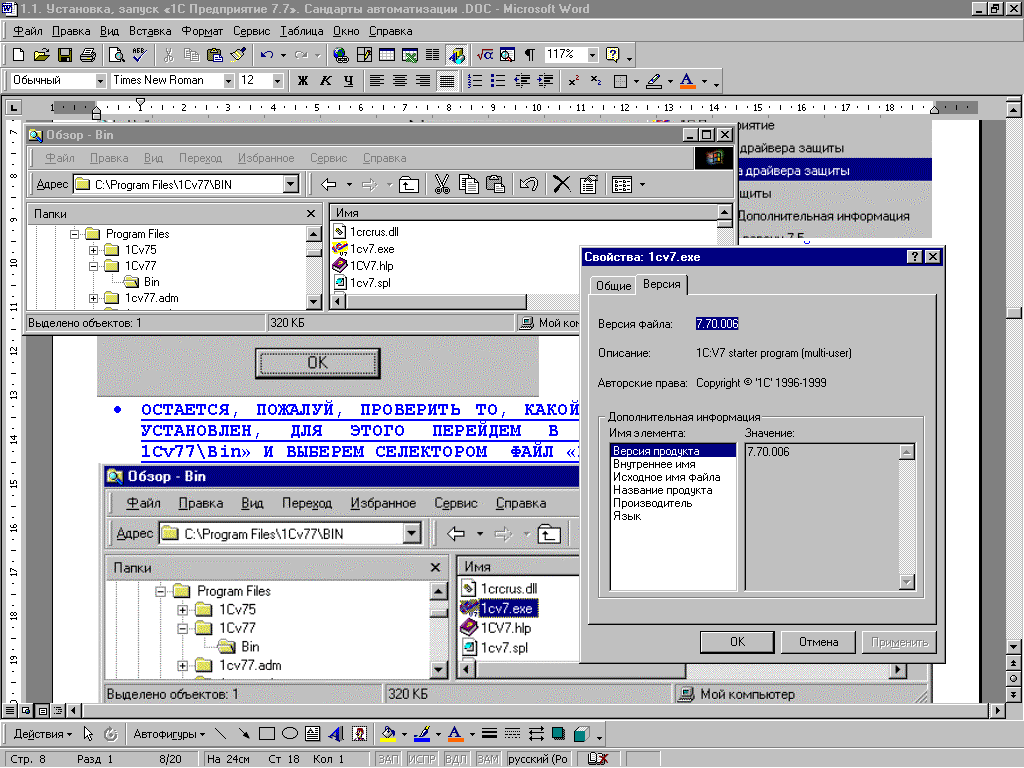Increase paragraph indent
Screen dimensions: 1024x768
[545, 80]
